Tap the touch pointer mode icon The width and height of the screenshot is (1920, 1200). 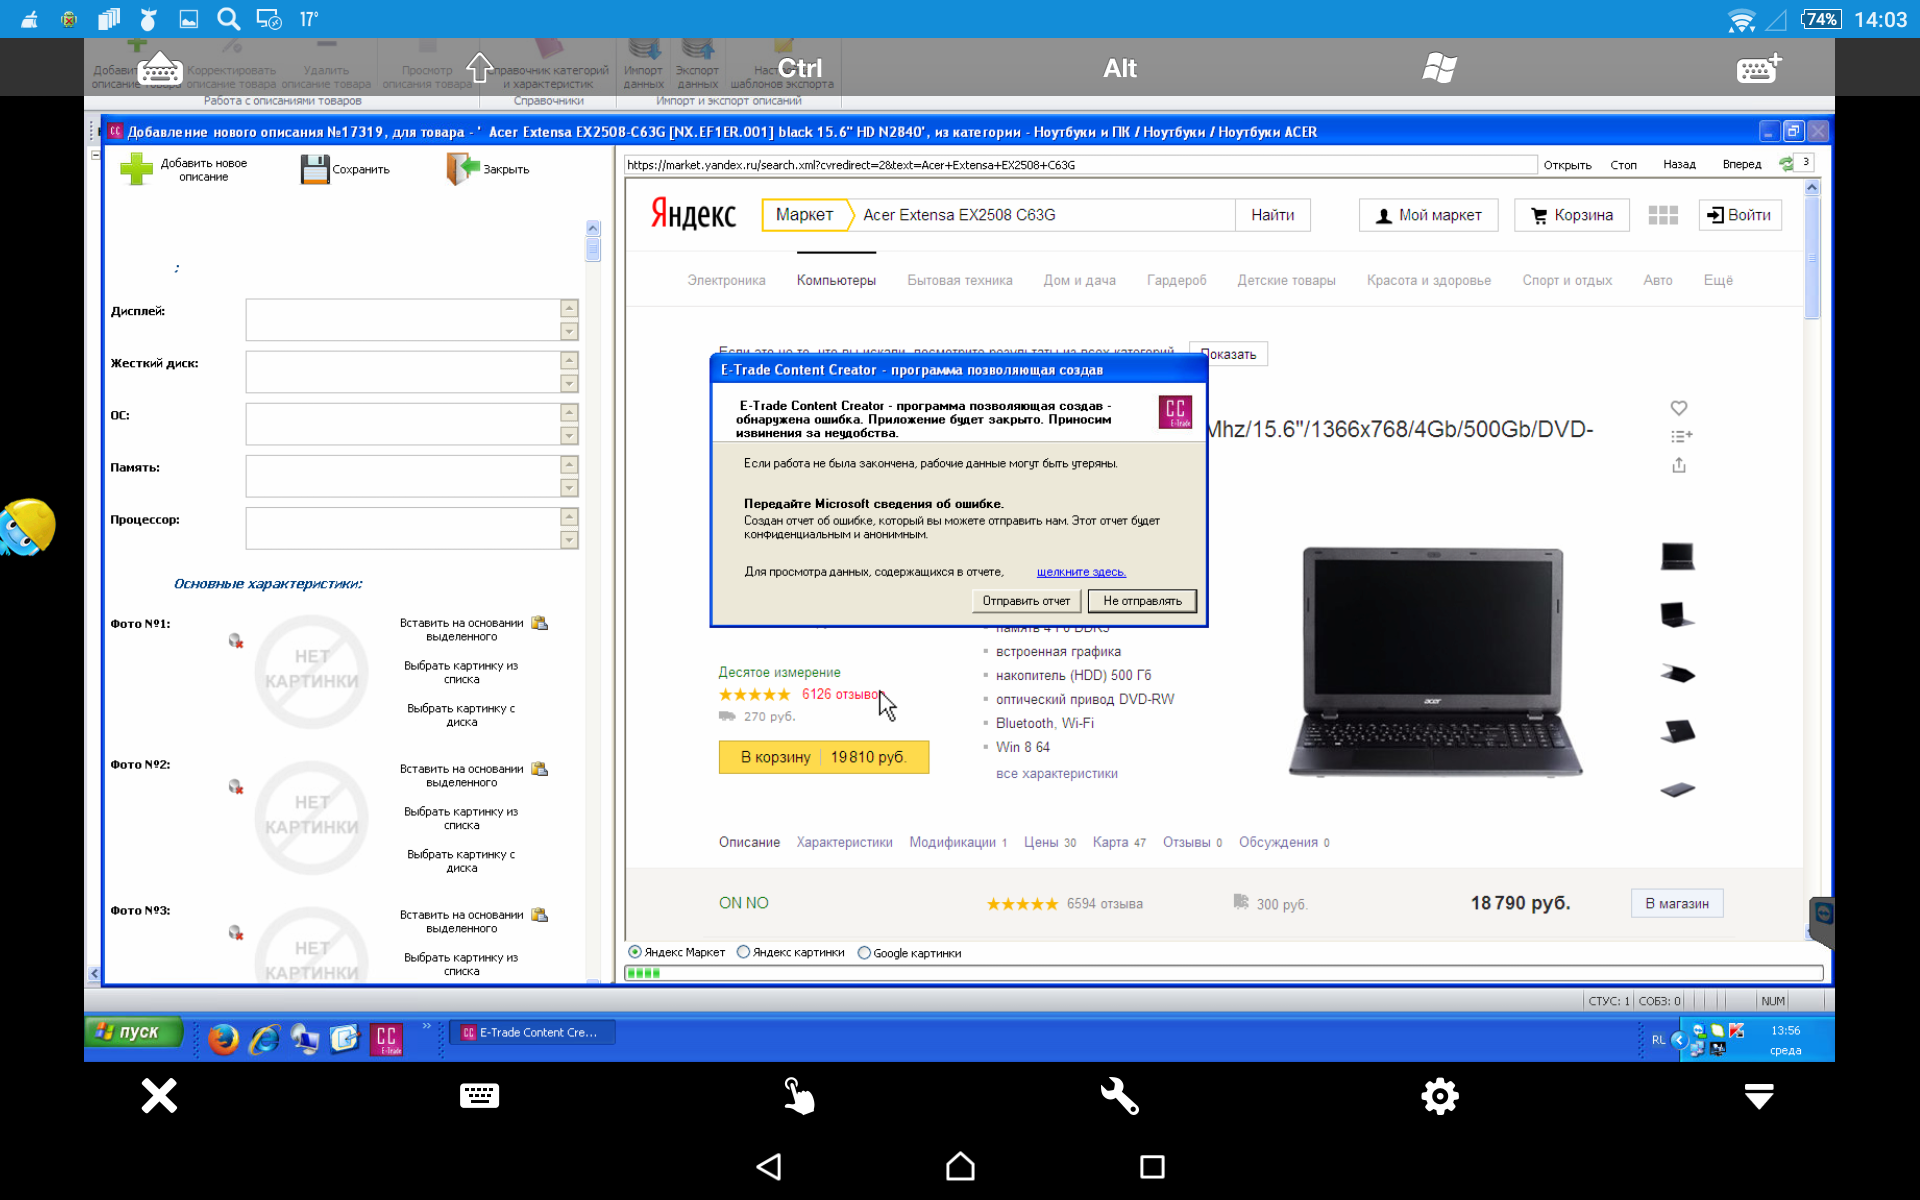click(x=798, y=1096)
